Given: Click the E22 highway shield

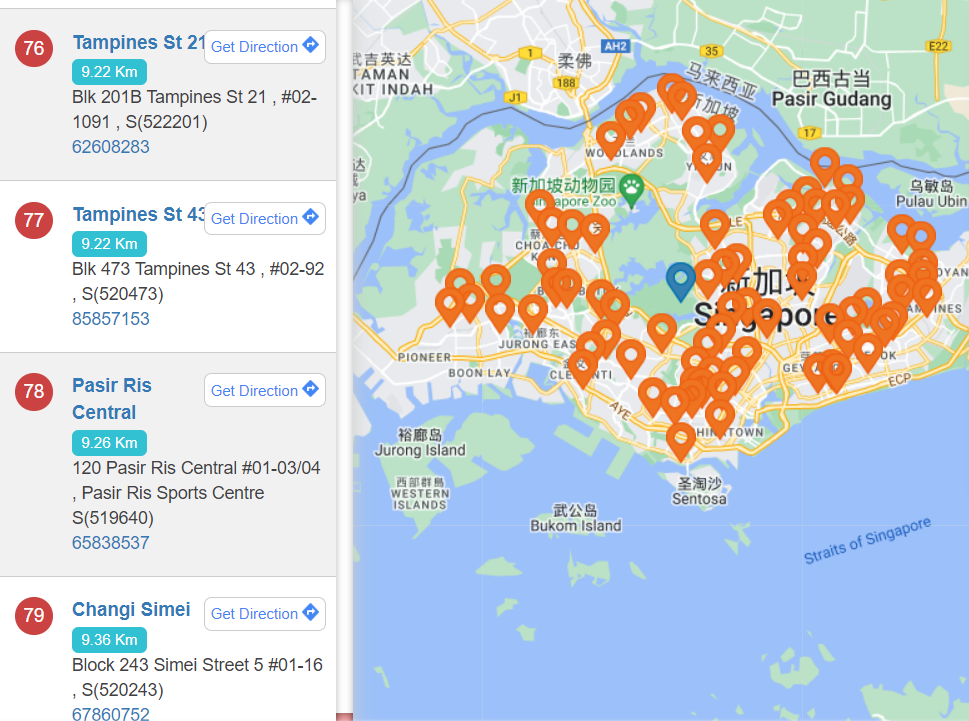Looking at the screenshot, I should (938, 46).
